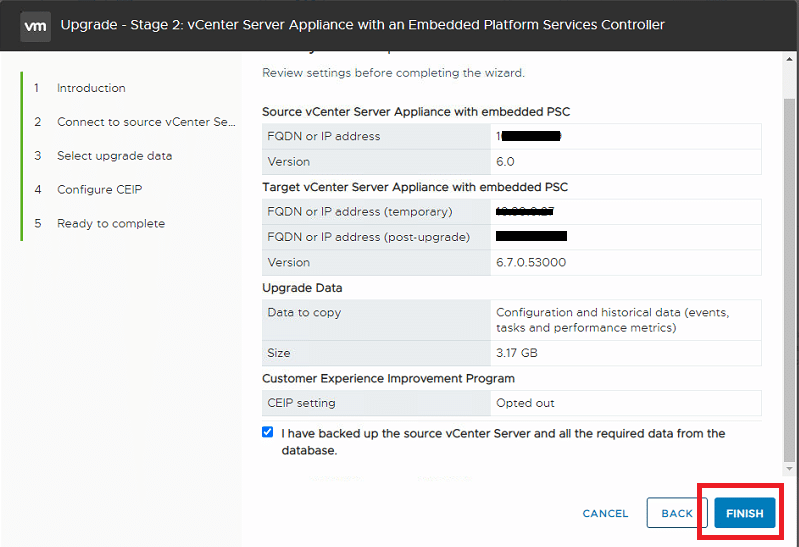Select step 5 Ready to complete
Viewport: 799px width, 547px height.
99,223
